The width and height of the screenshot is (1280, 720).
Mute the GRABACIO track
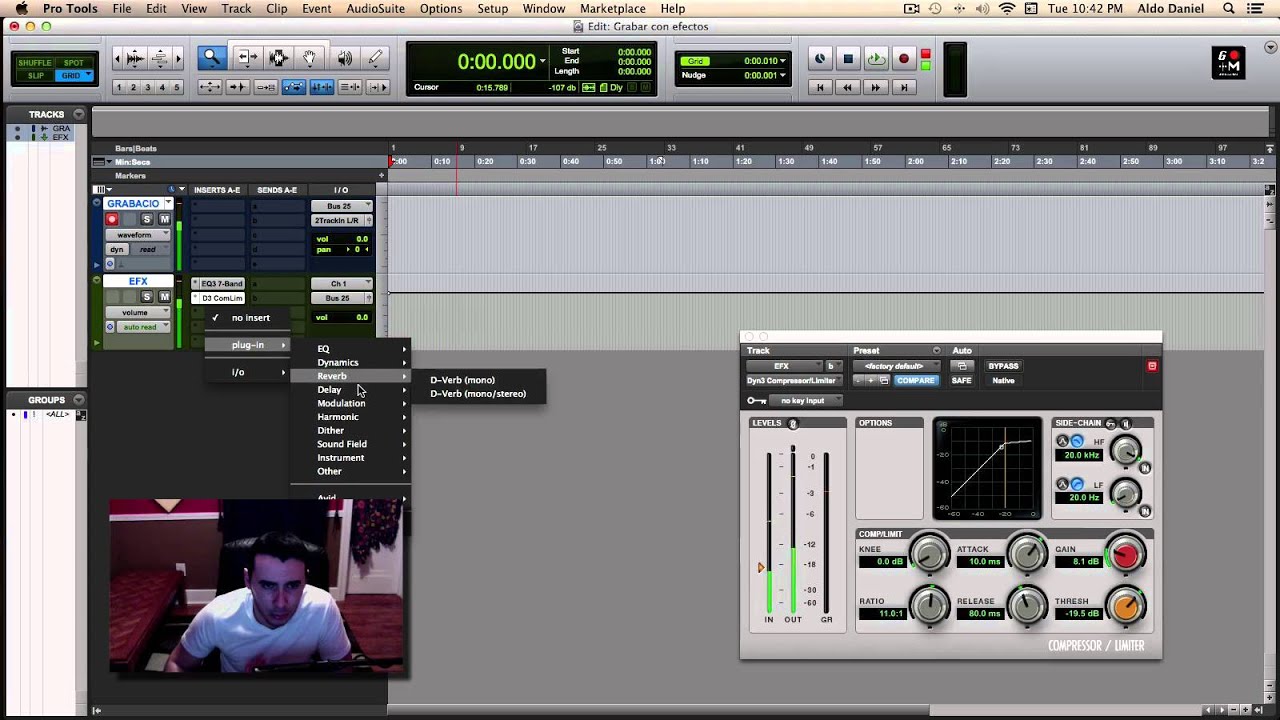(x=164, y=219)
